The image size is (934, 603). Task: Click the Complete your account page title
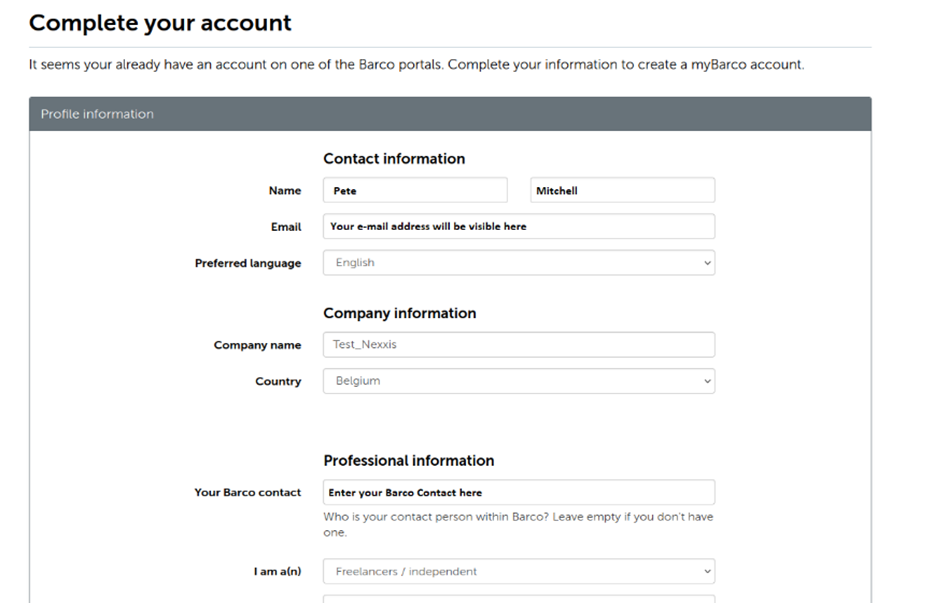click(160, 22)
